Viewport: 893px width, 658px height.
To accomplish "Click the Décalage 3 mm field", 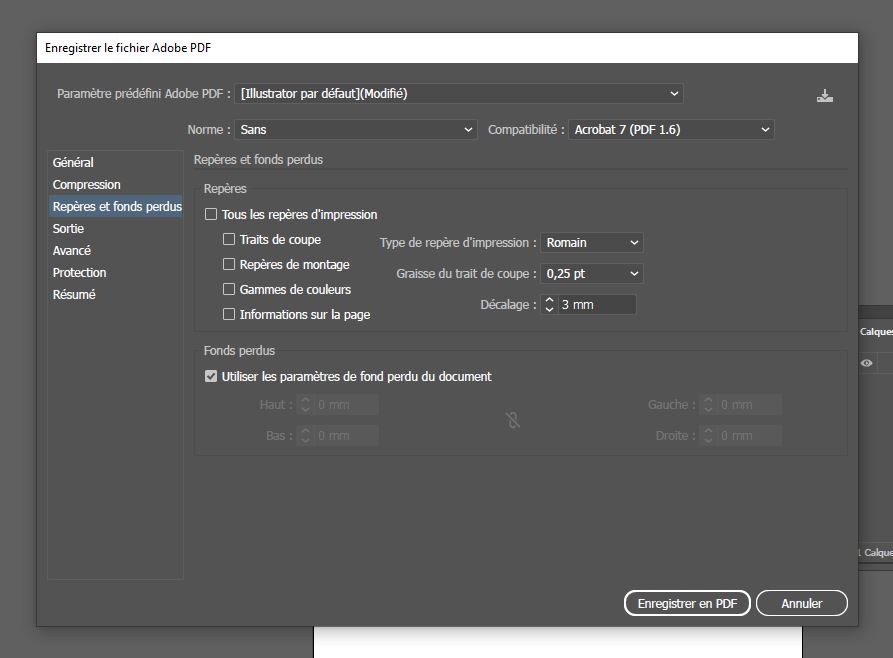I will pos(597,304).
